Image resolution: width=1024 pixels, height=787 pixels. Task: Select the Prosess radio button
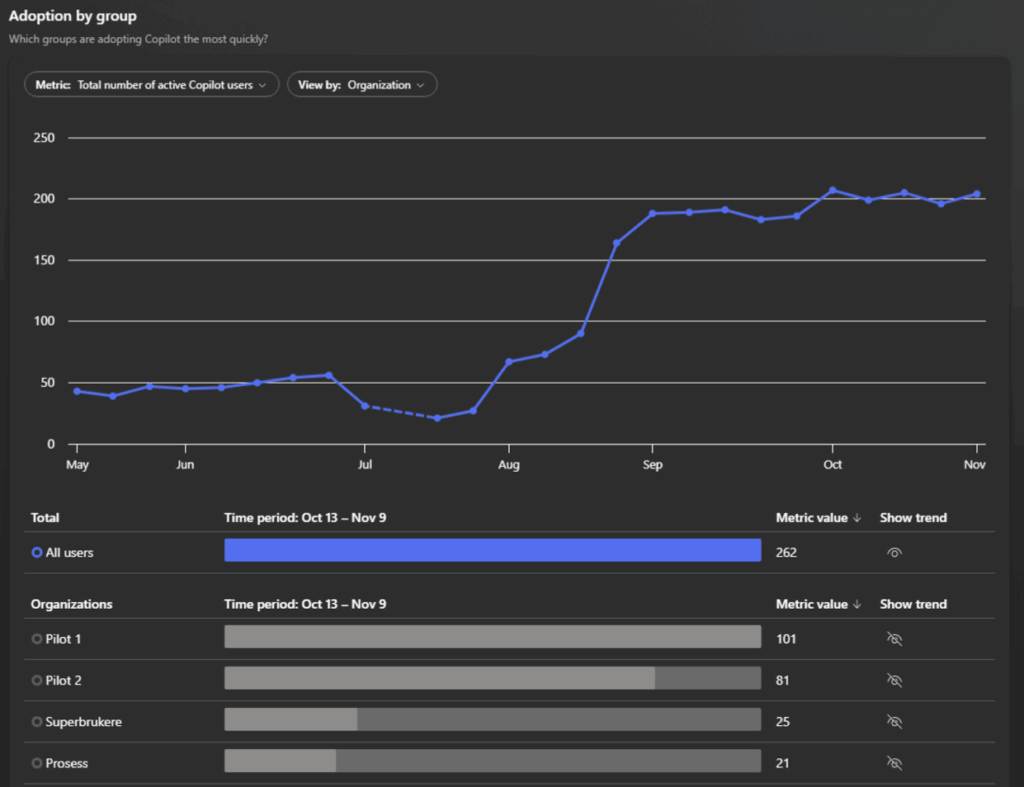pos(37,764)
